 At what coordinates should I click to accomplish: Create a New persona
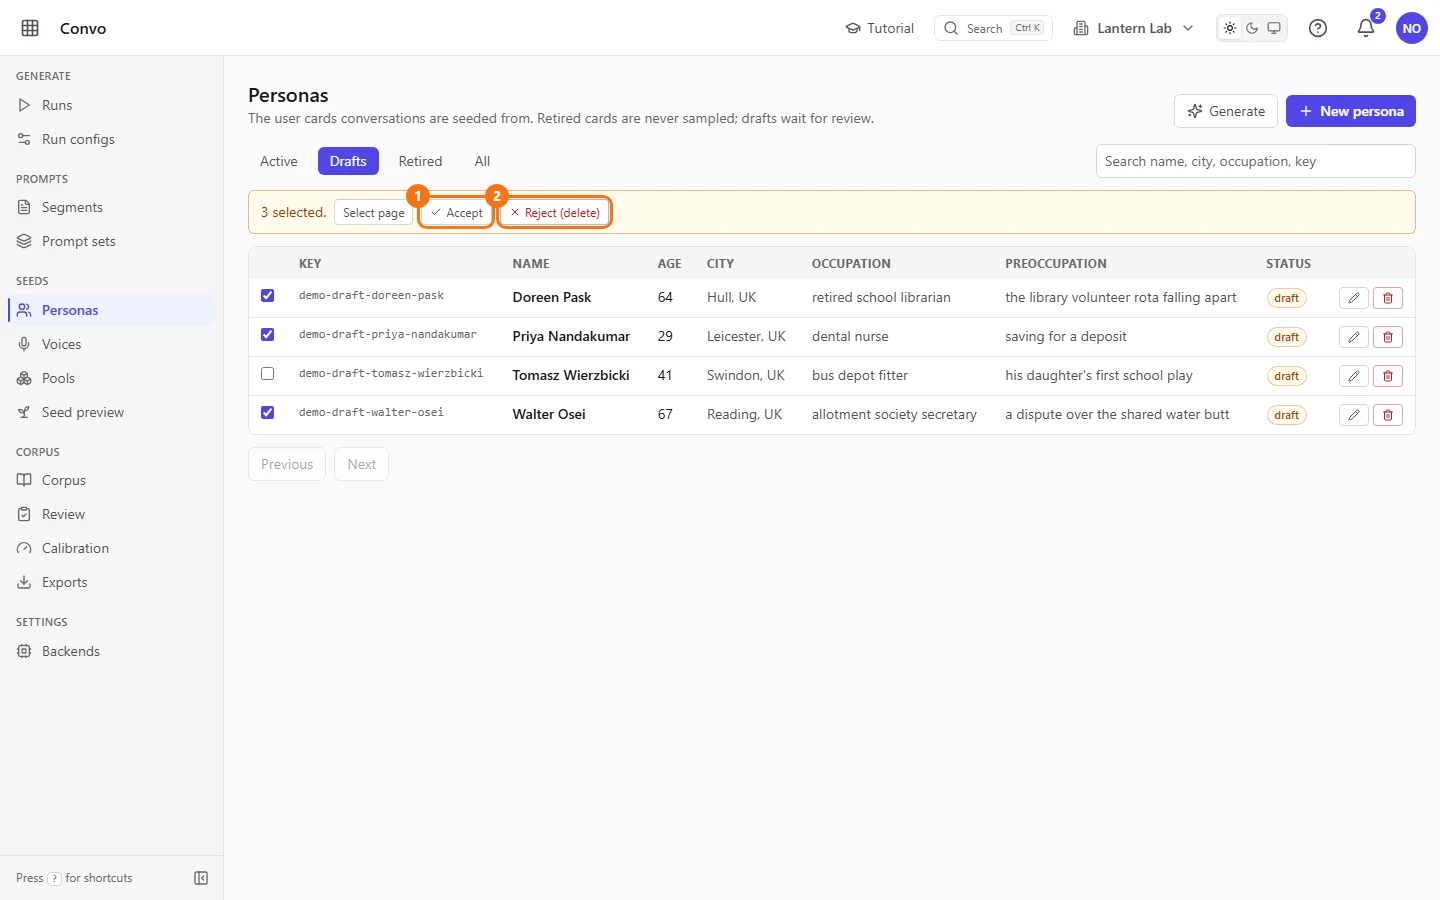[1351, 111]
